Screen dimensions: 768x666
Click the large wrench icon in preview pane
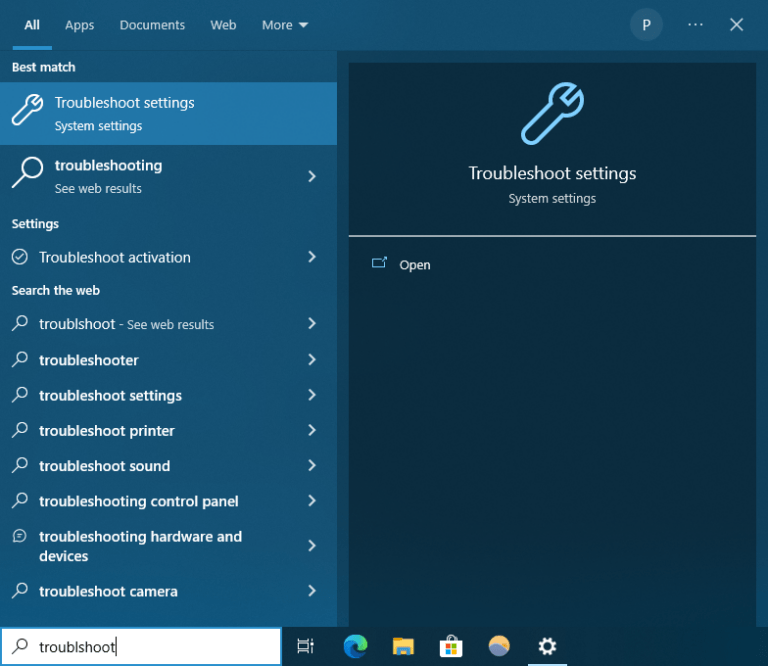click(x=551, y=115)
